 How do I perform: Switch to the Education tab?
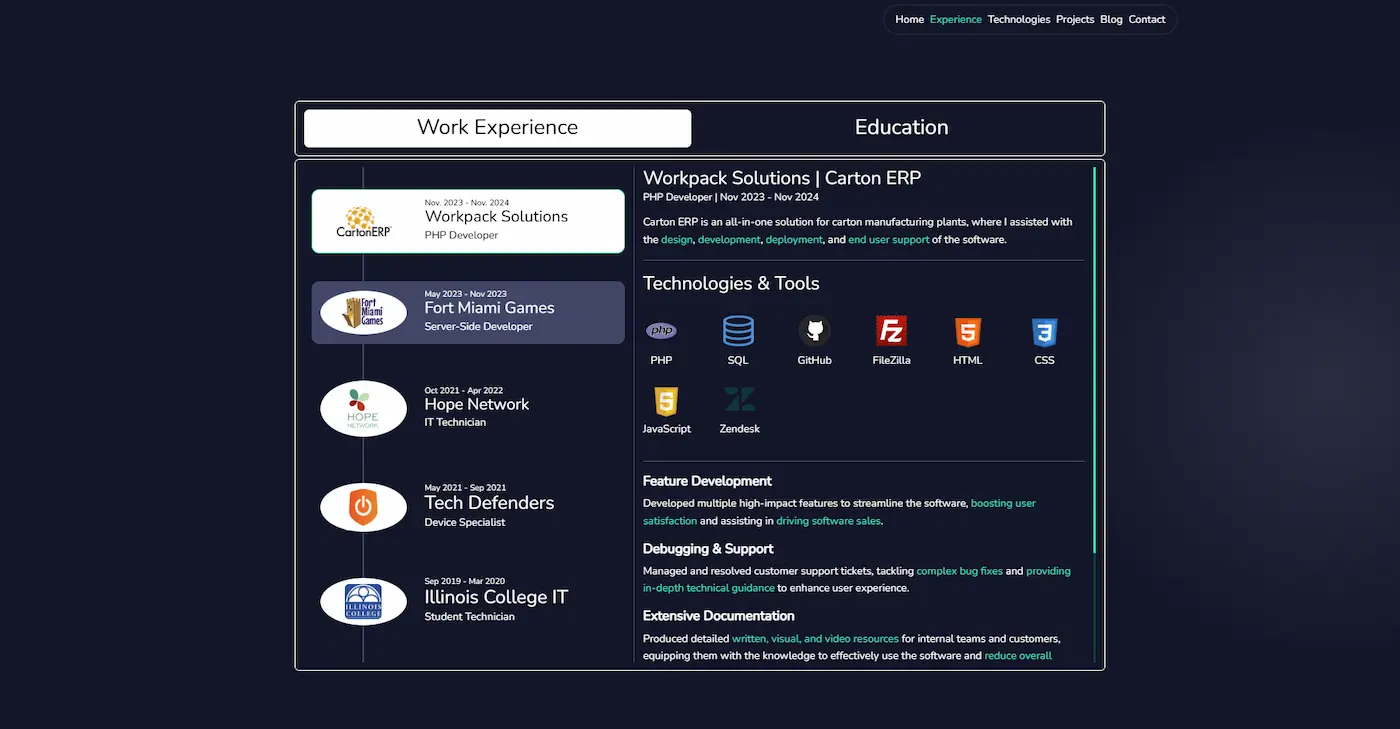[900, 128]
